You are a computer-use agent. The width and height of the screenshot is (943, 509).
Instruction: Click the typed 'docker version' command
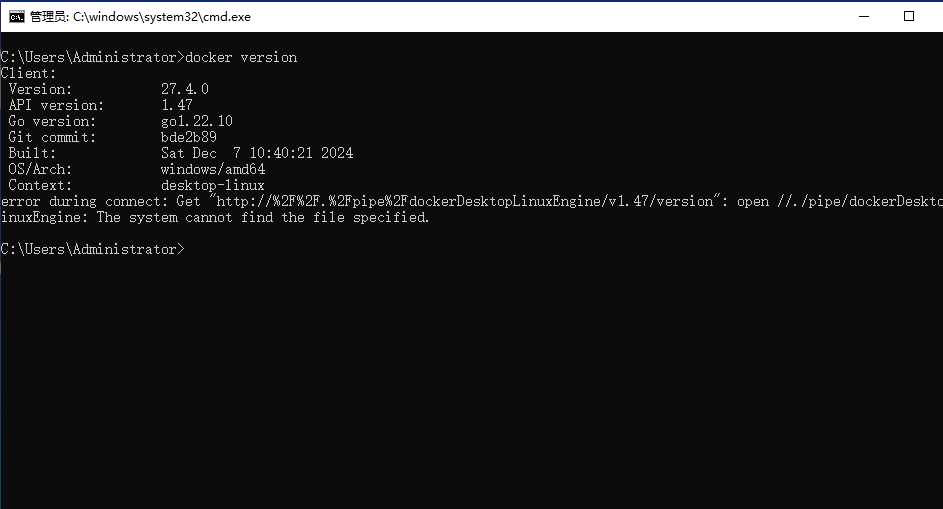pyautogui.click(x=241, y=57)
